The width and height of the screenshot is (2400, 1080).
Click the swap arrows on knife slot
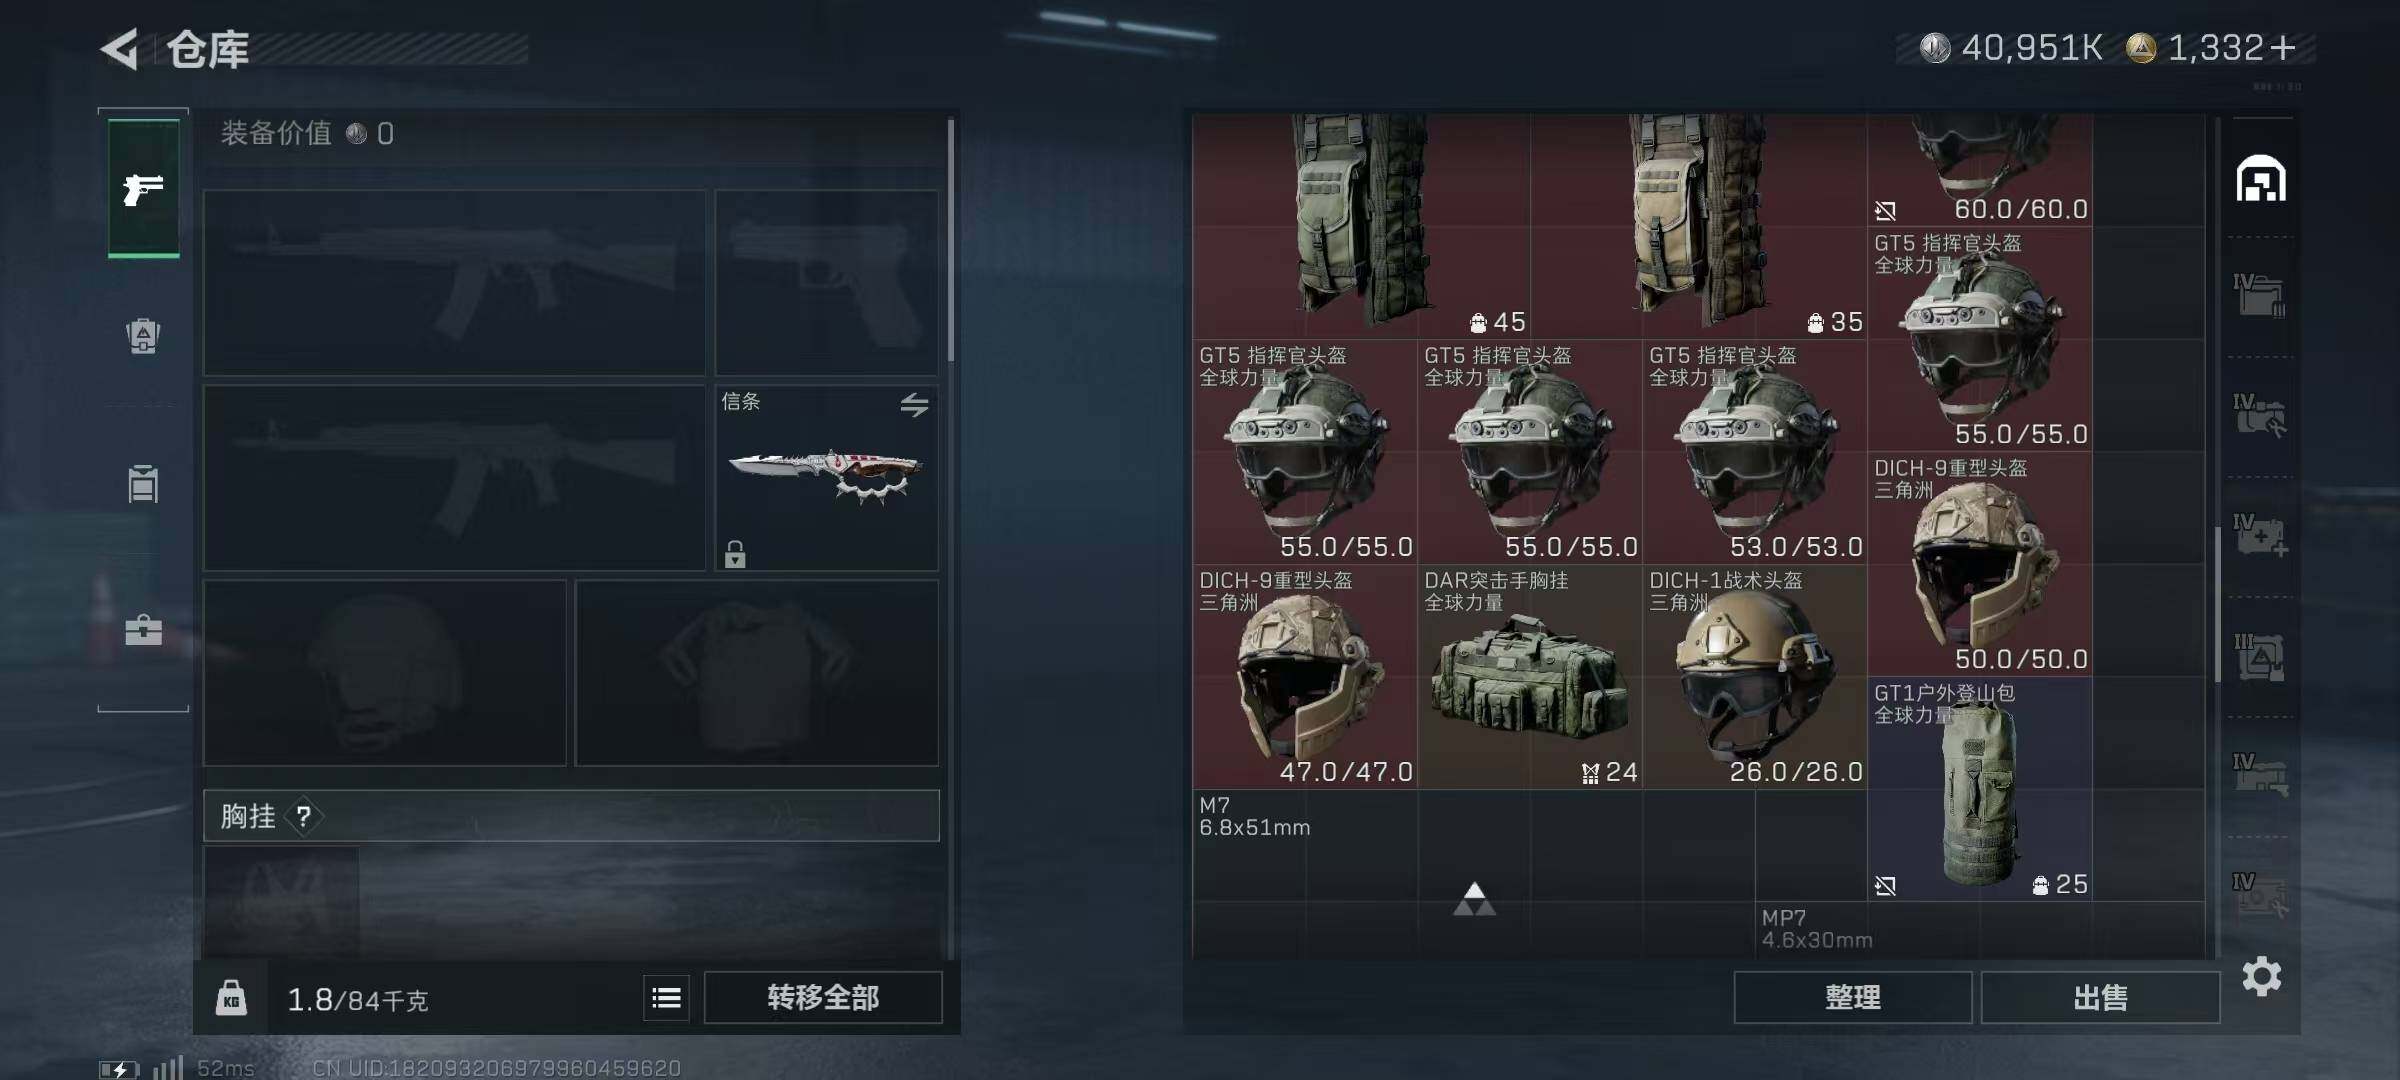click(914, 405)
